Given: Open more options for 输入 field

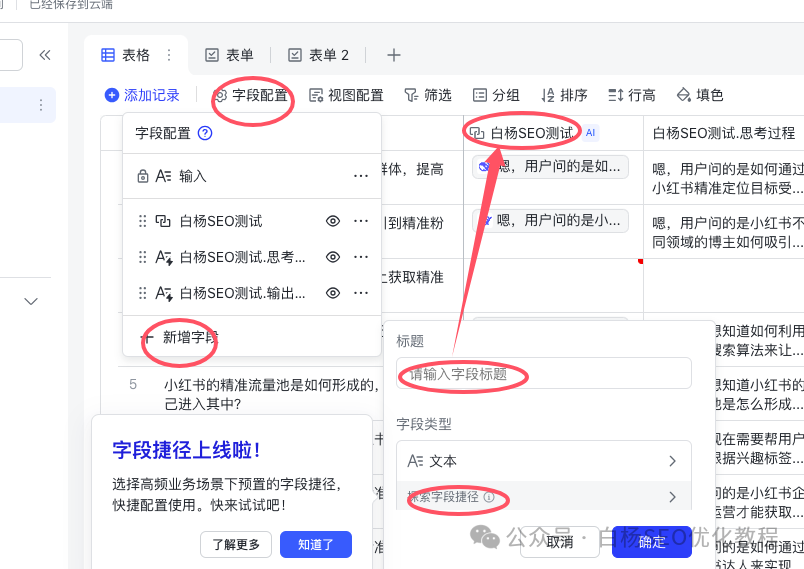Looking at the screenshot, I should pyautogui.click(x=361, y=176).
